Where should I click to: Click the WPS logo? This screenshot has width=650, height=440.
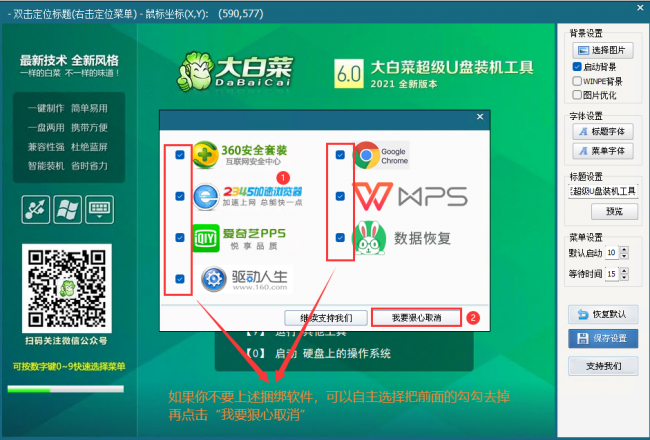click(x=410, y=197)
